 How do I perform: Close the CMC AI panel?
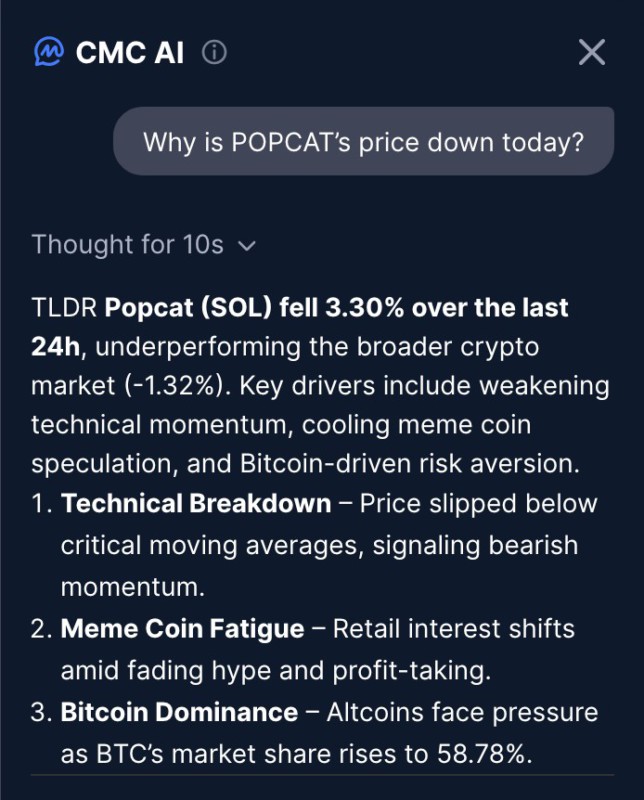coord(592,52)
